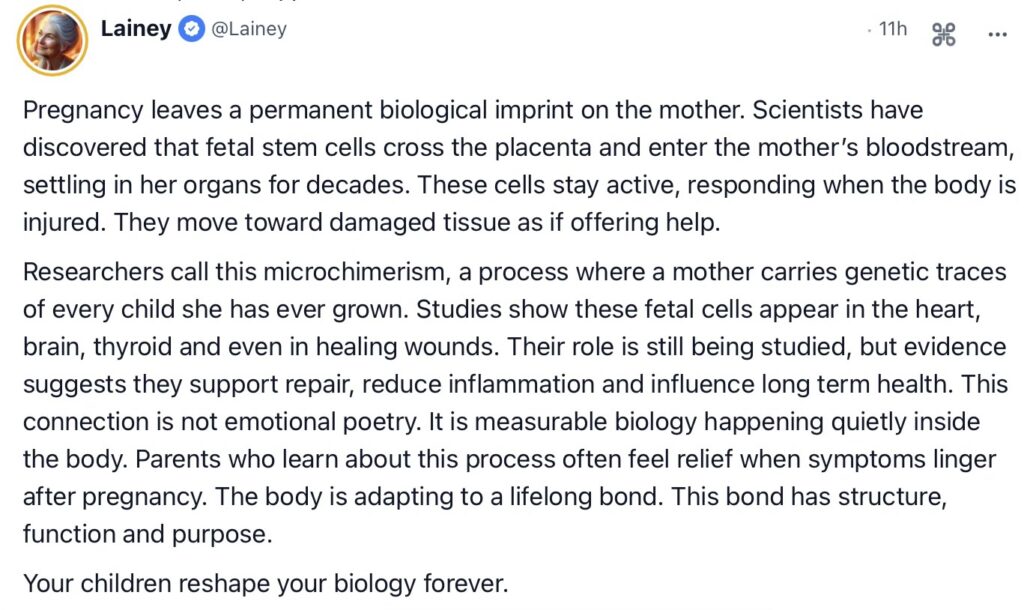Click the 11h post timestamp

tap(892, 30)
